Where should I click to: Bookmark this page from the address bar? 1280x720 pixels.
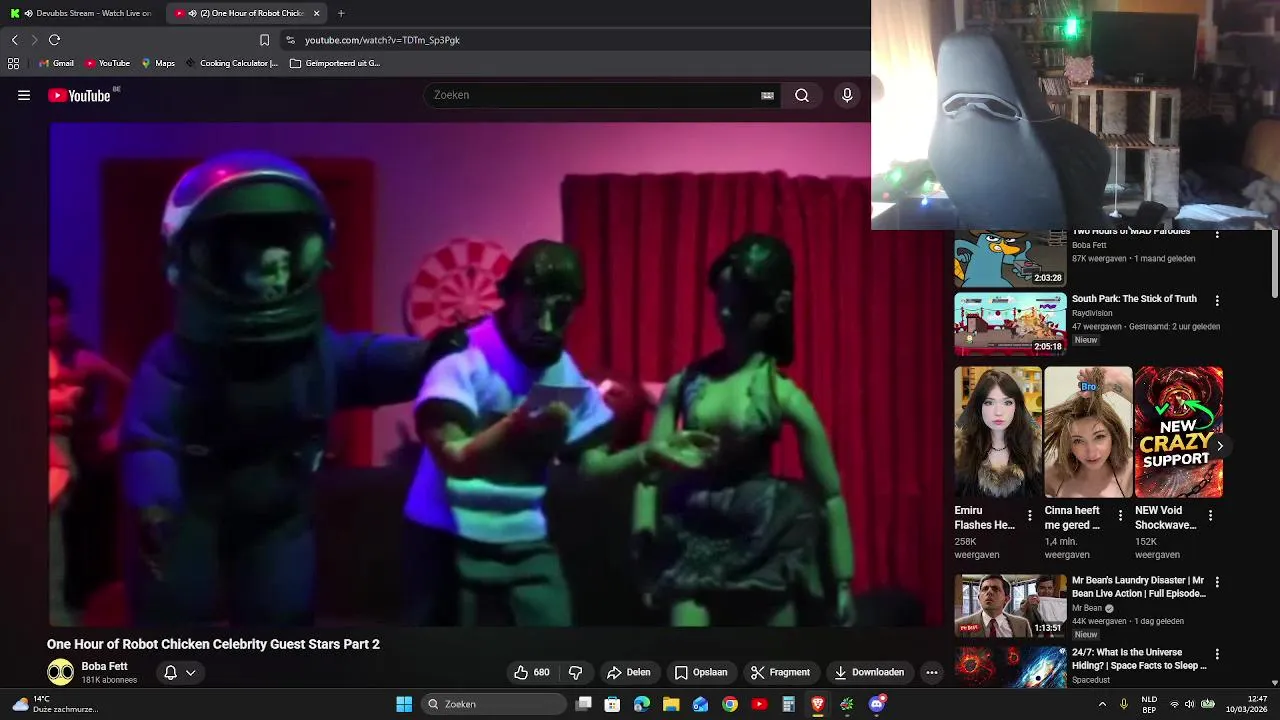click(x=264, y=40)
